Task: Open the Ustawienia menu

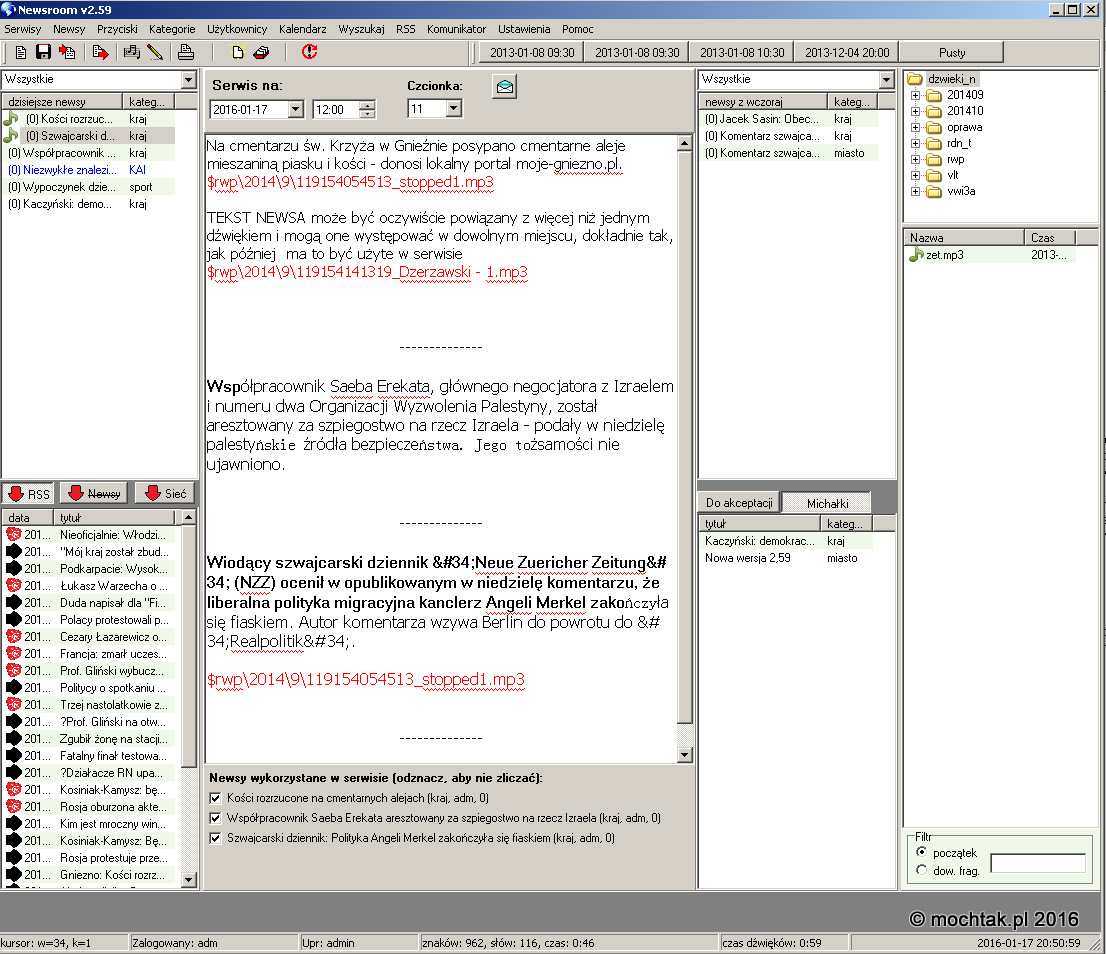Action: [x=524, y=29]
